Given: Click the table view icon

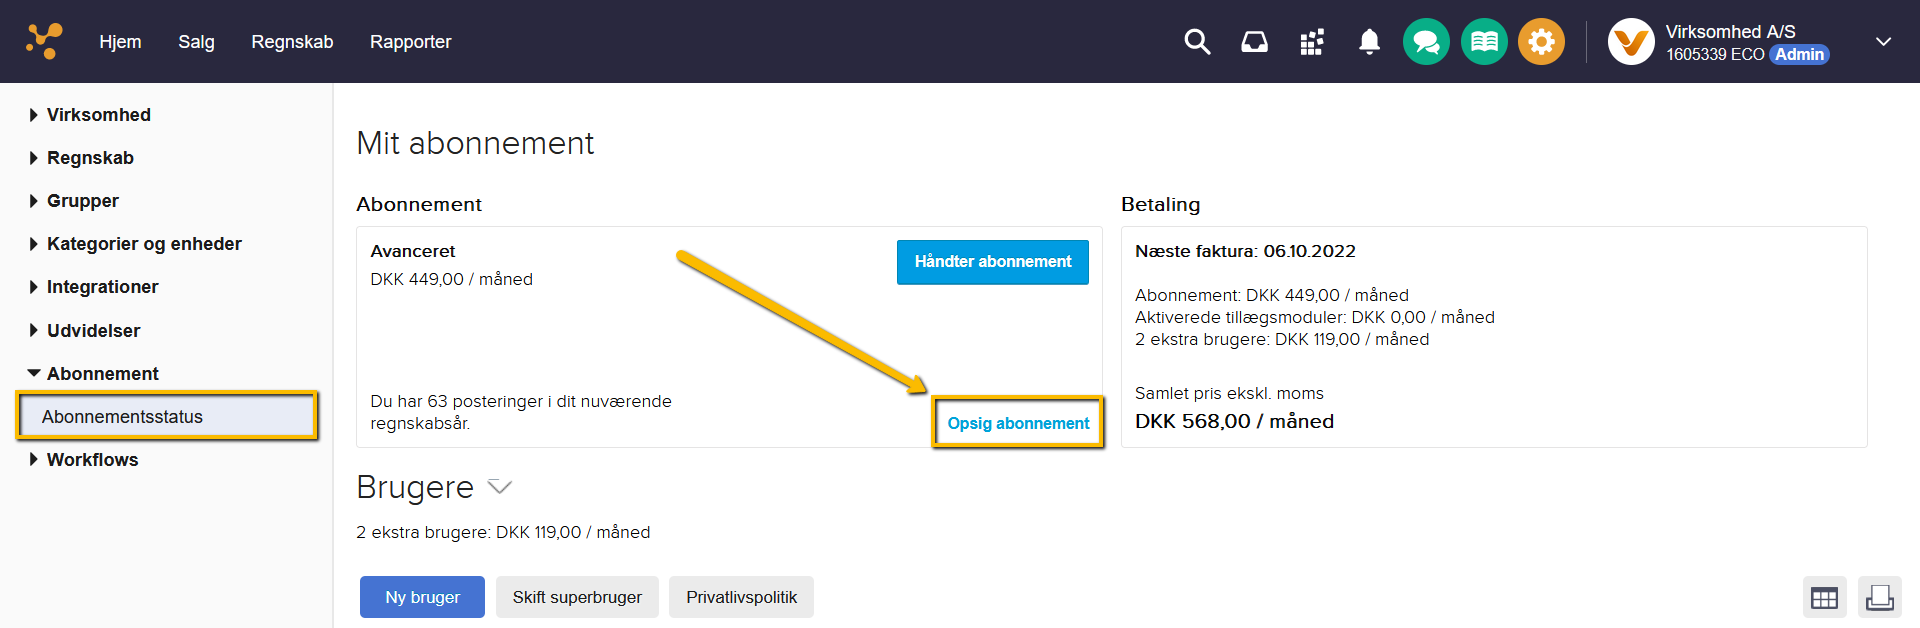Looking at the screenshot, I should 1824,598.
